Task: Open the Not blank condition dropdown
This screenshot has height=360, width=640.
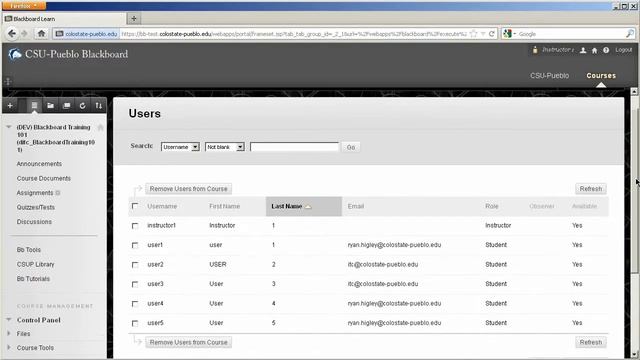Action: pyautogui.click(x=225, y=147)
